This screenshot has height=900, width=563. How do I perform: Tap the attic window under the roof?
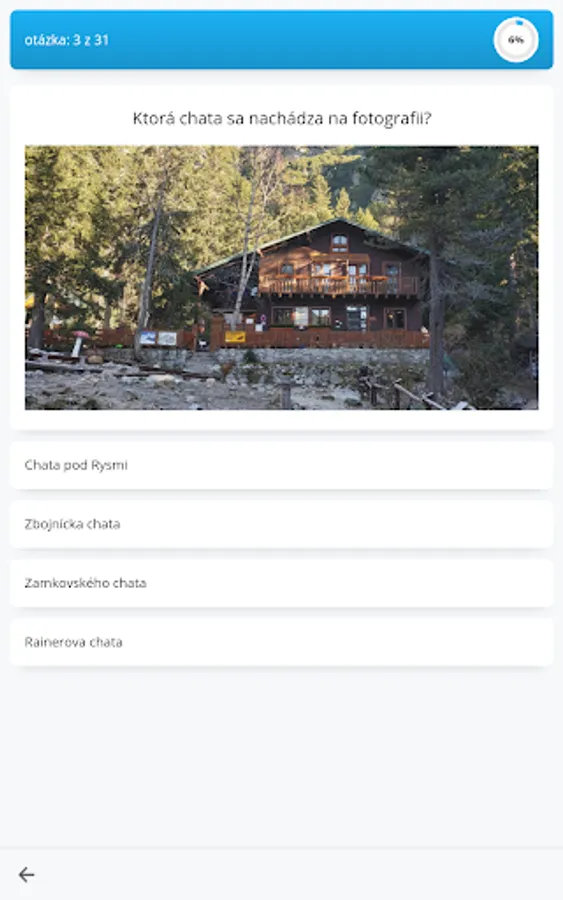pos(340,242)
